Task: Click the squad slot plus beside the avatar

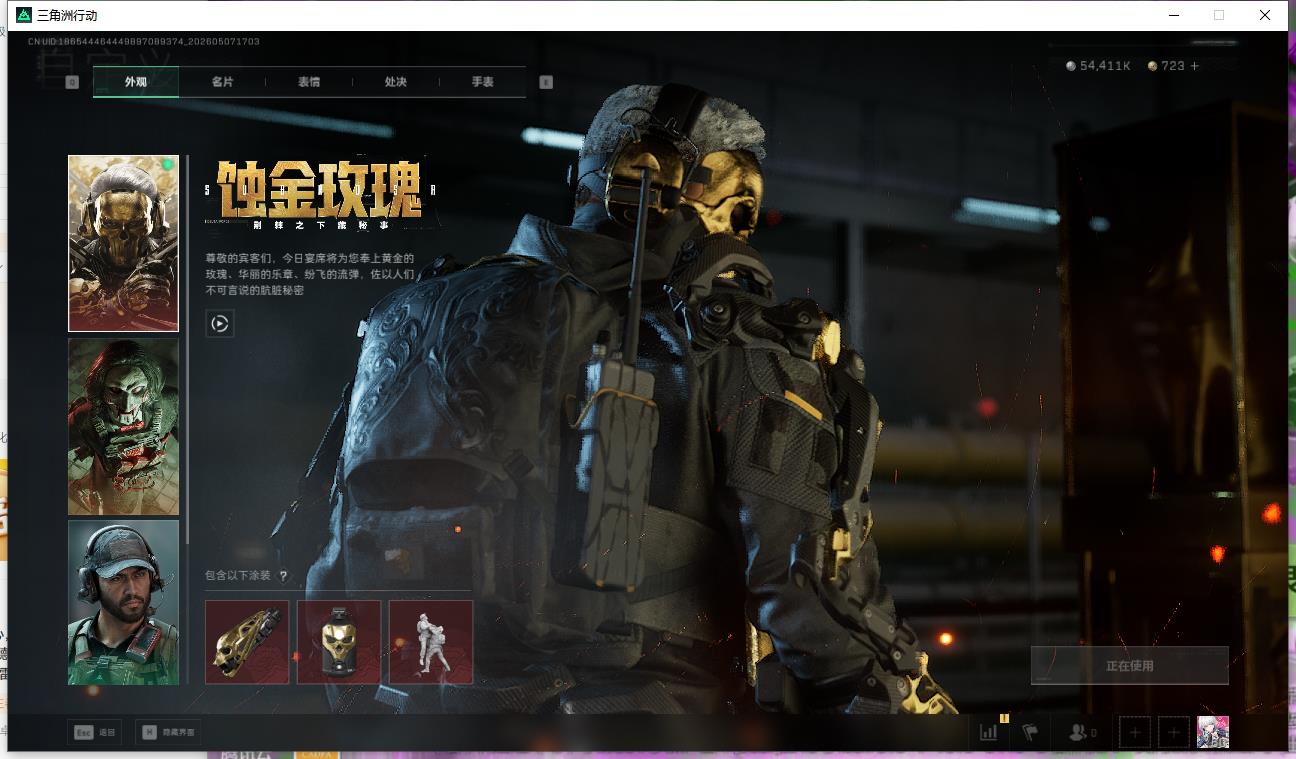Action: click(x=1175, y=733)
